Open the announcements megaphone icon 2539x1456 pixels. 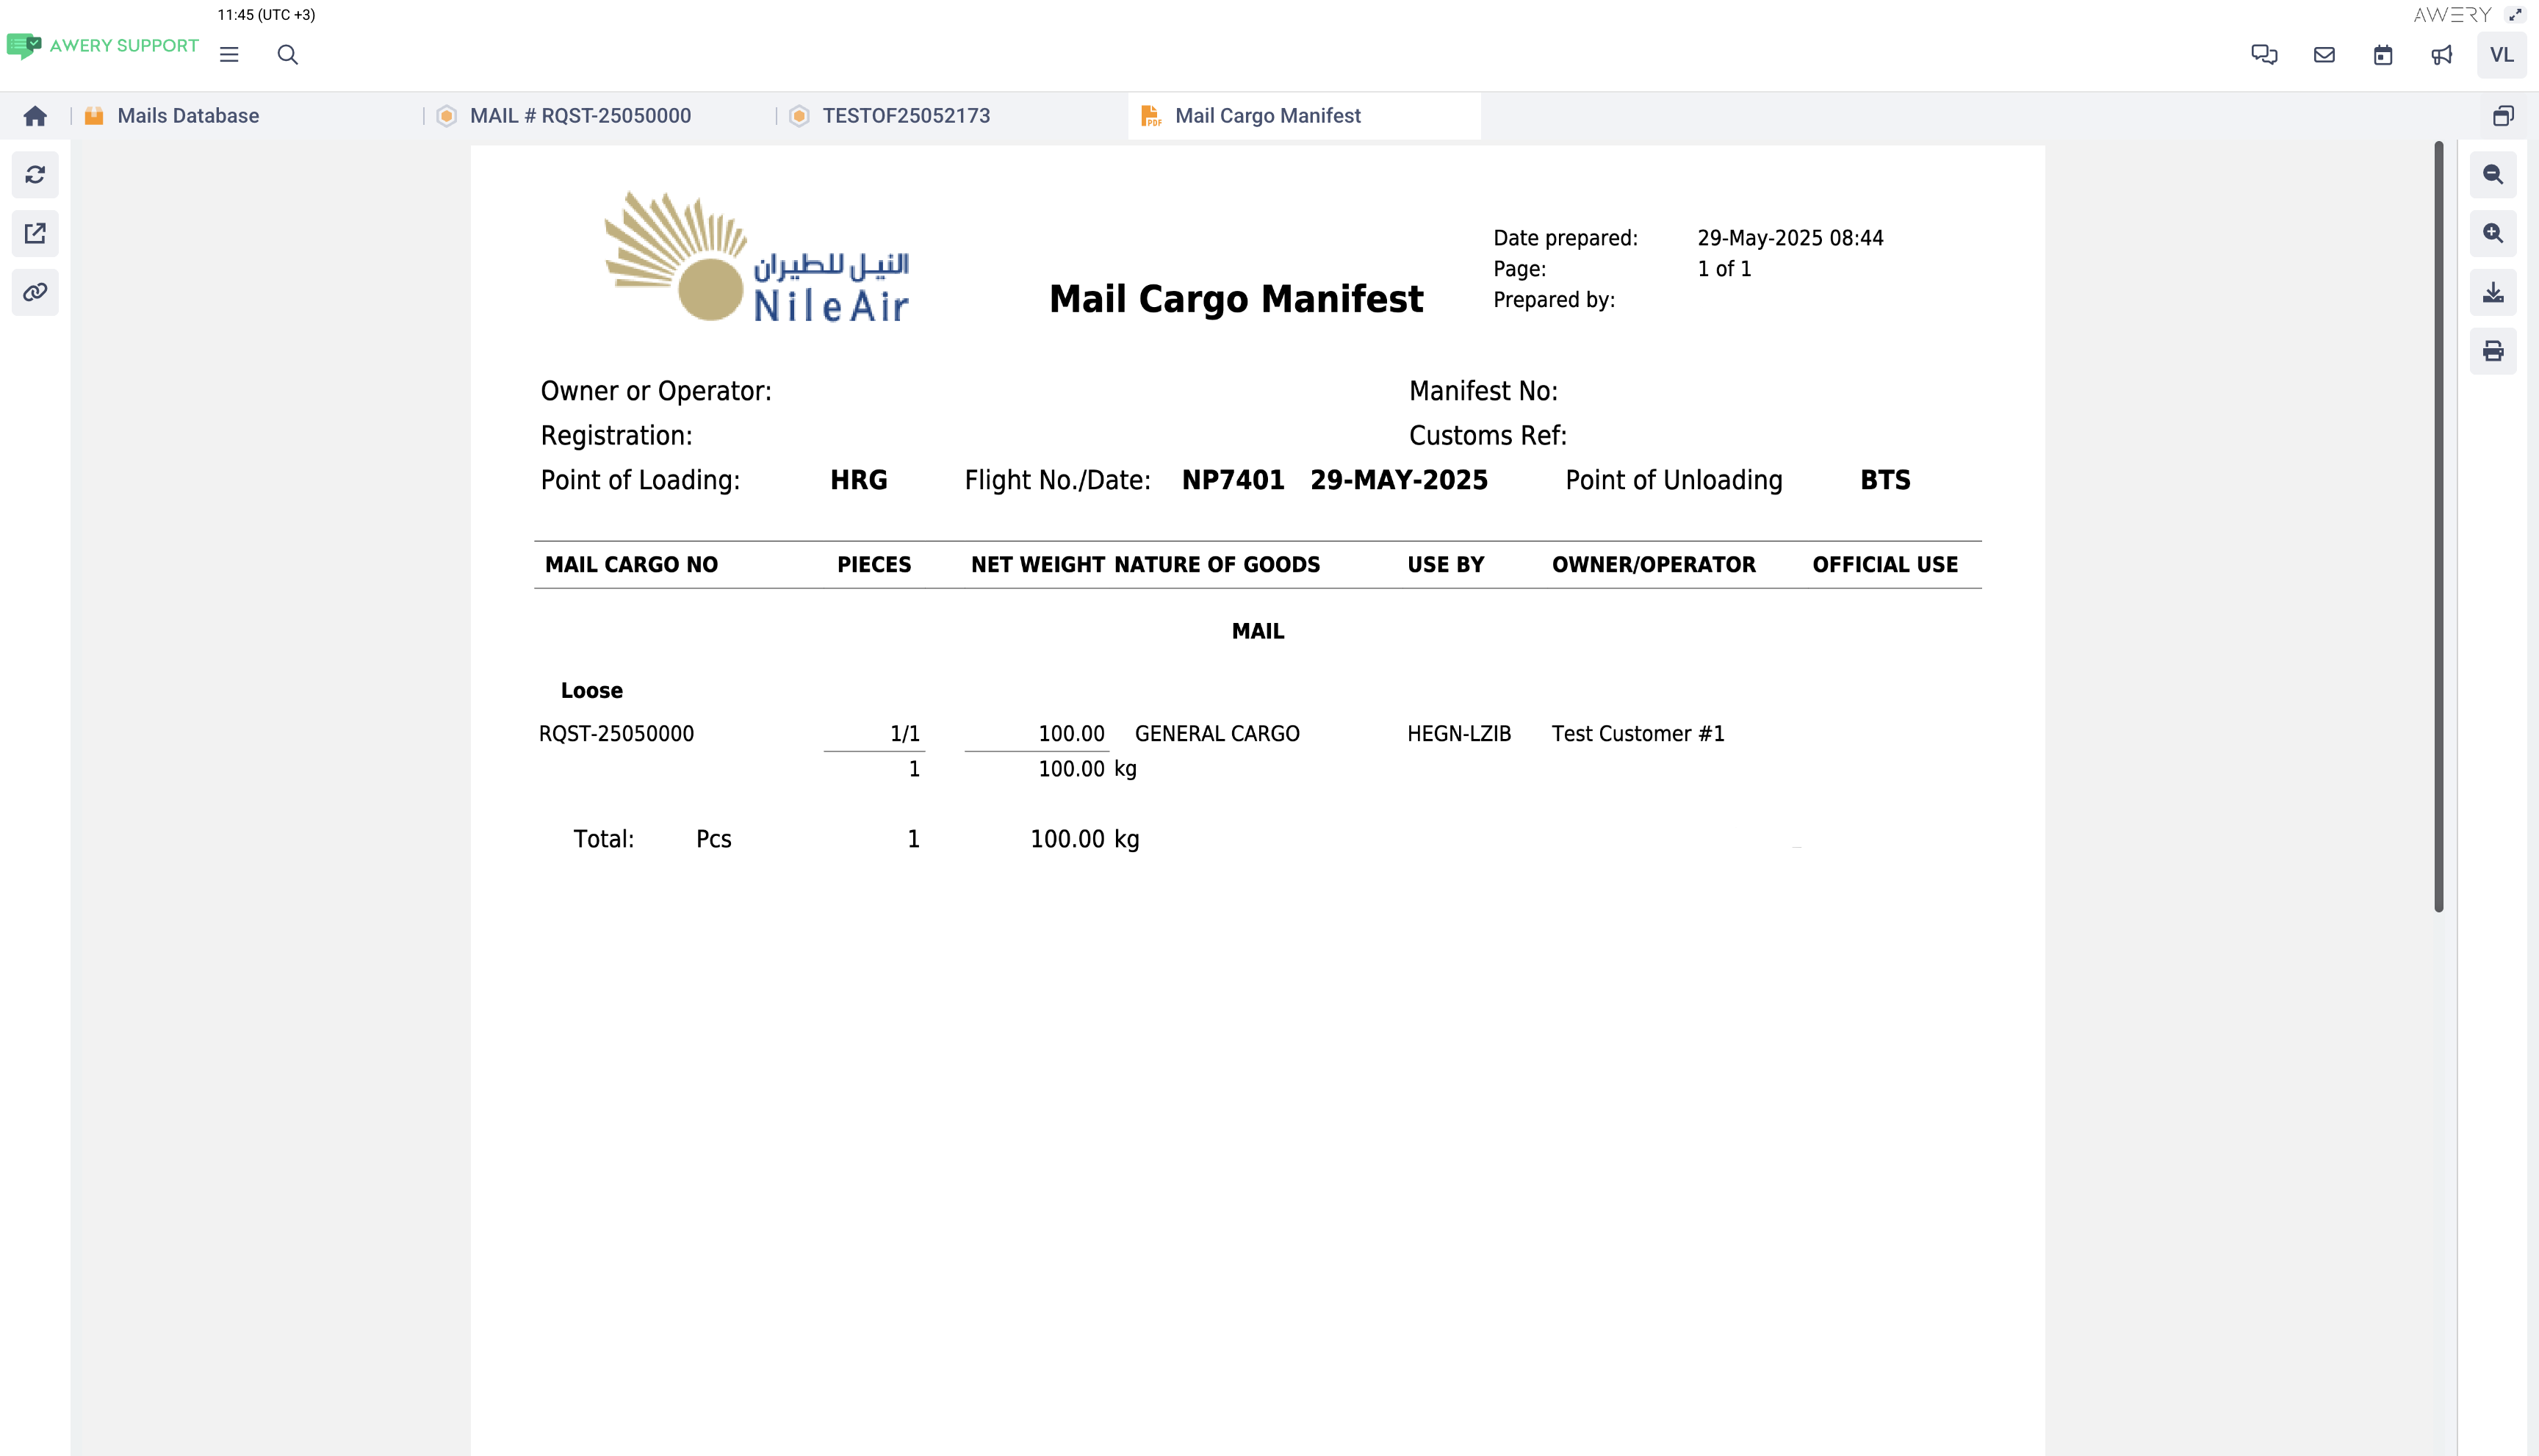click(x=2442, y=55)
